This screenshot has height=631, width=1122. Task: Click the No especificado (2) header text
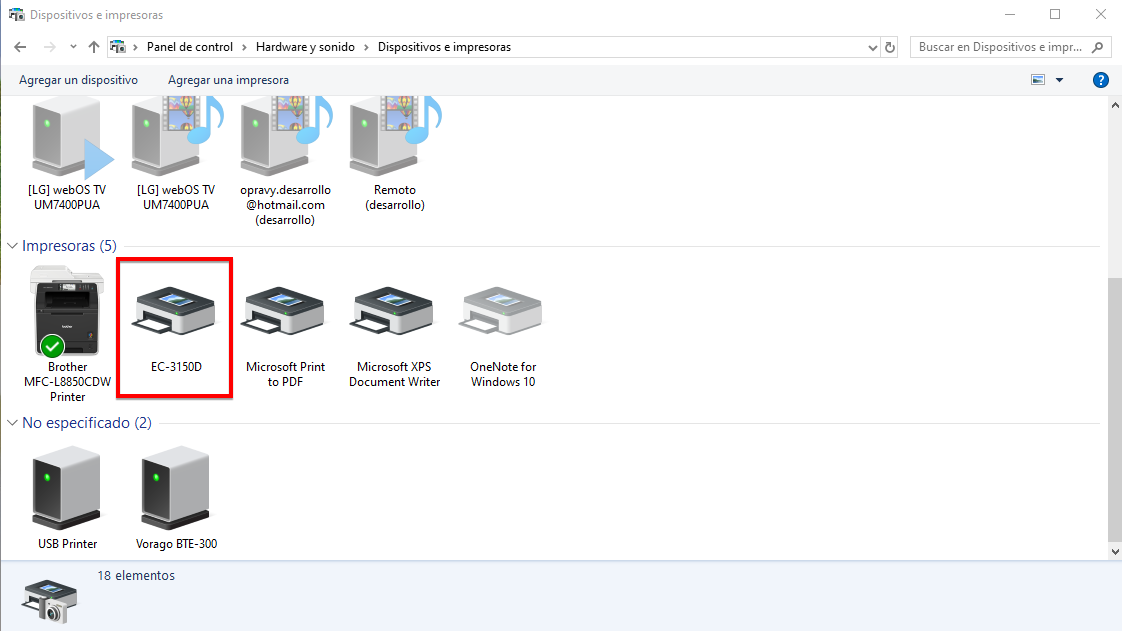pos(87,423)
